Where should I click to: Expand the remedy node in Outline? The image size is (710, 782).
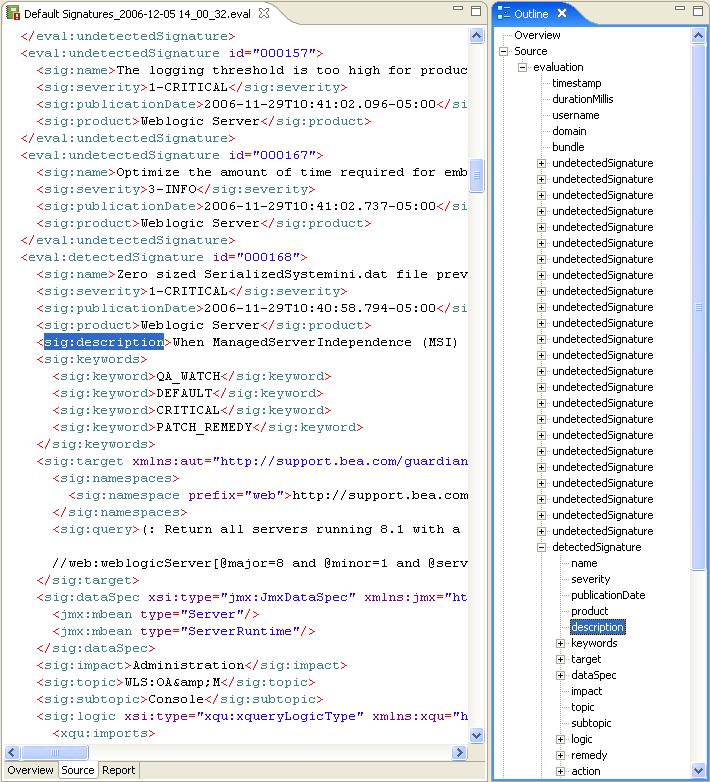point(560,756)
